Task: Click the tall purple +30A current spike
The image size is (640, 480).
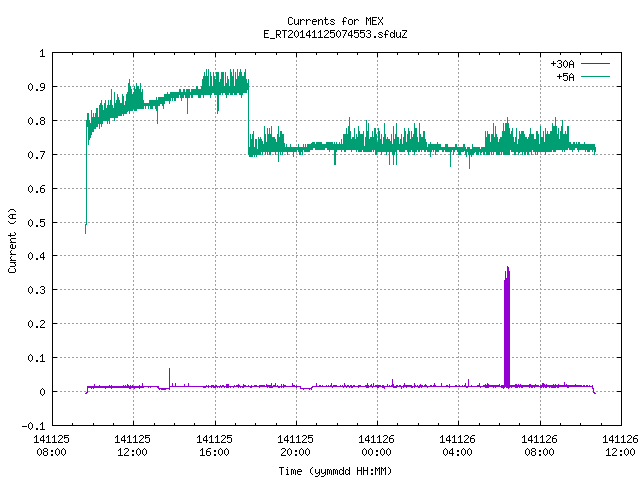Action: tap(507, 327)
